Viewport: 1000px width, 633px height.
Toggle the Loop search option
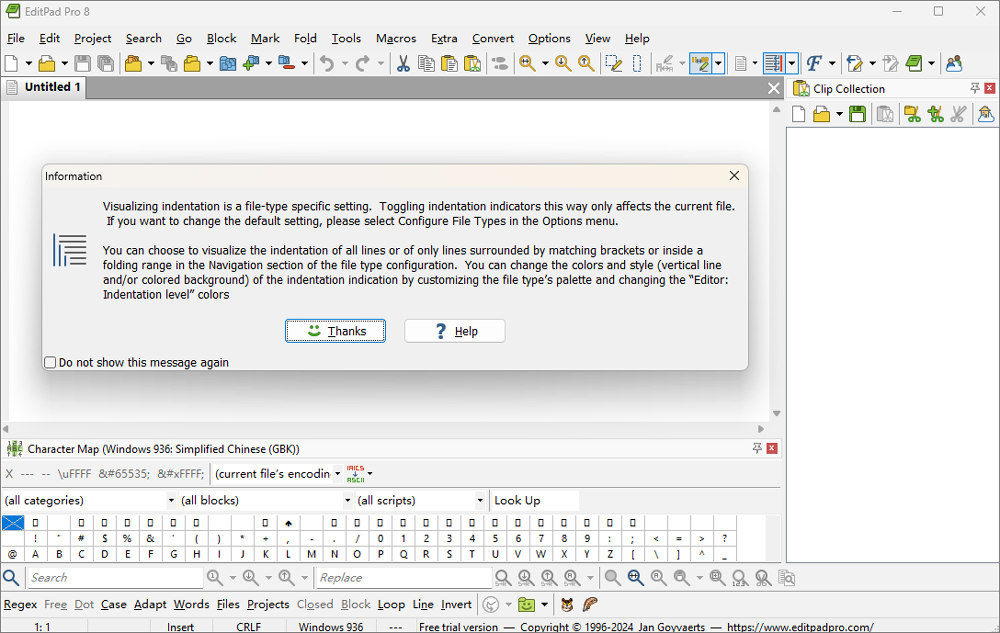[391, 604]
